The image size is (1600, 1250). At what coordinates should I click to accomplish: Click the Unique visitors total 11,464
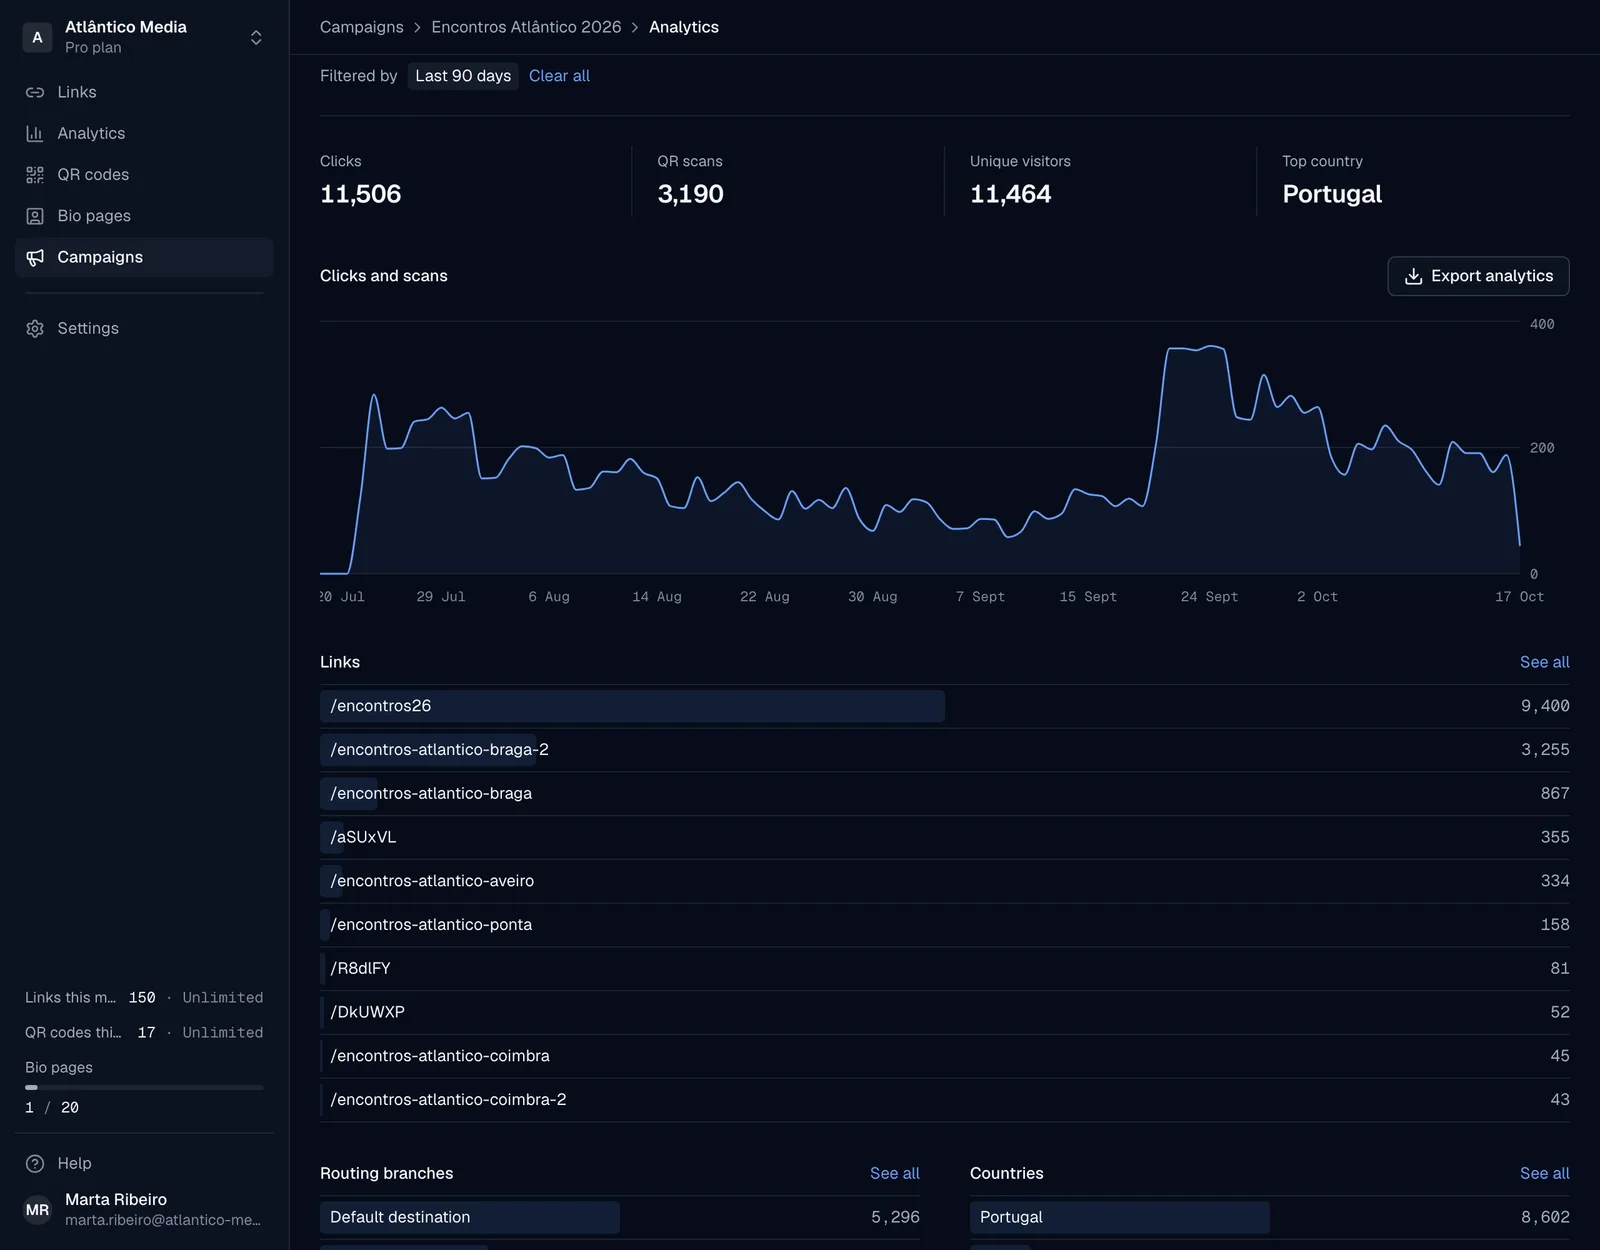(1010, 194)
